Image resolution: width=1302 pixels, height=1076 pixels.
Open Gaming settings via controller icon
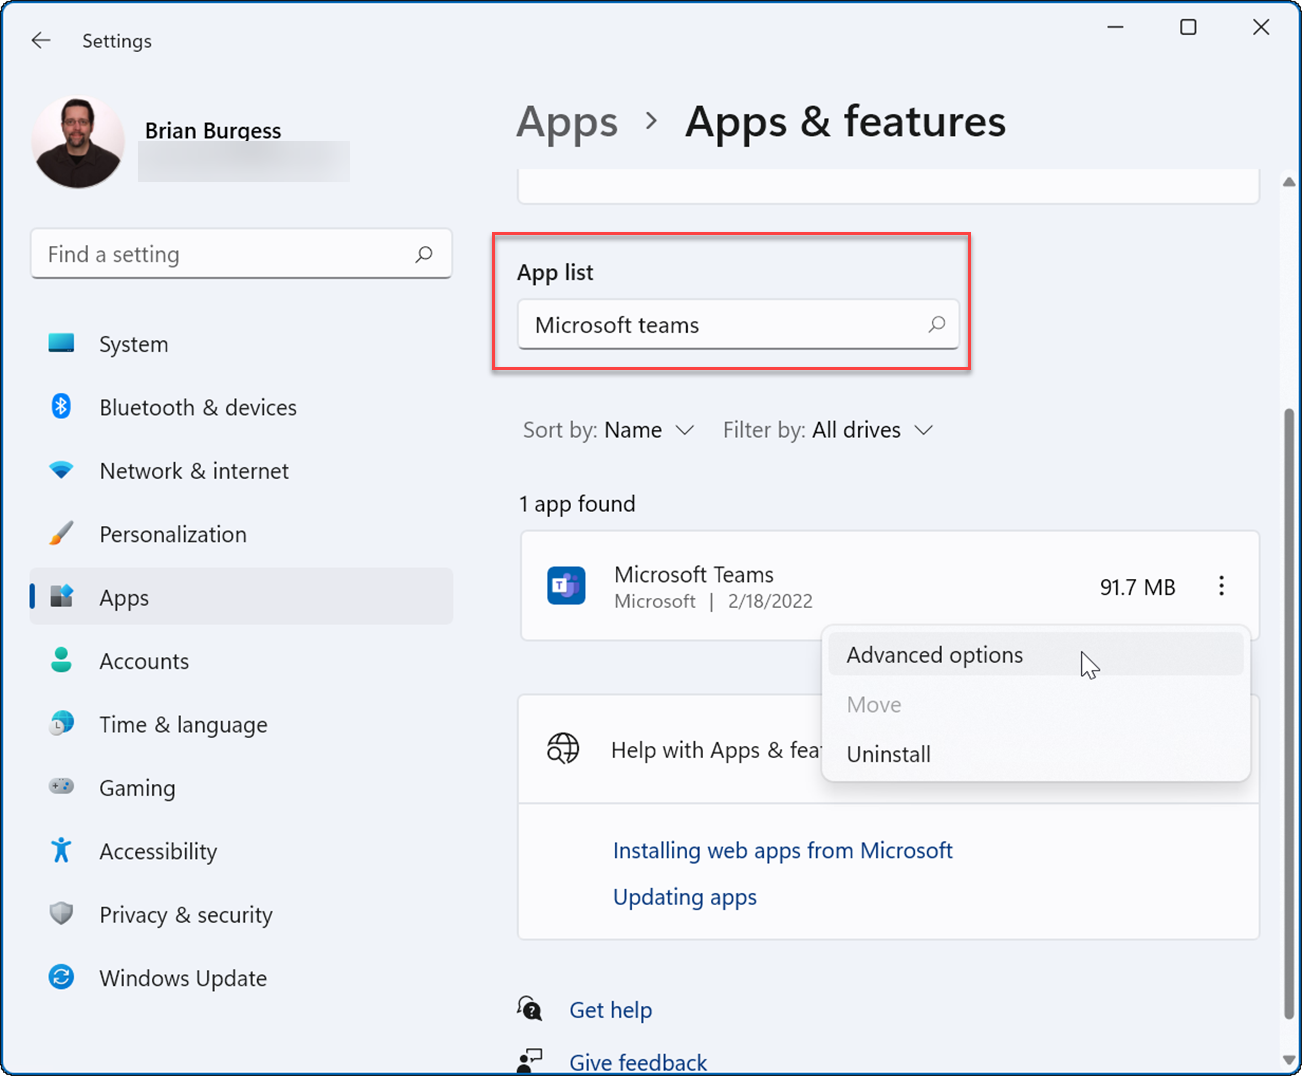click(61, 788)
